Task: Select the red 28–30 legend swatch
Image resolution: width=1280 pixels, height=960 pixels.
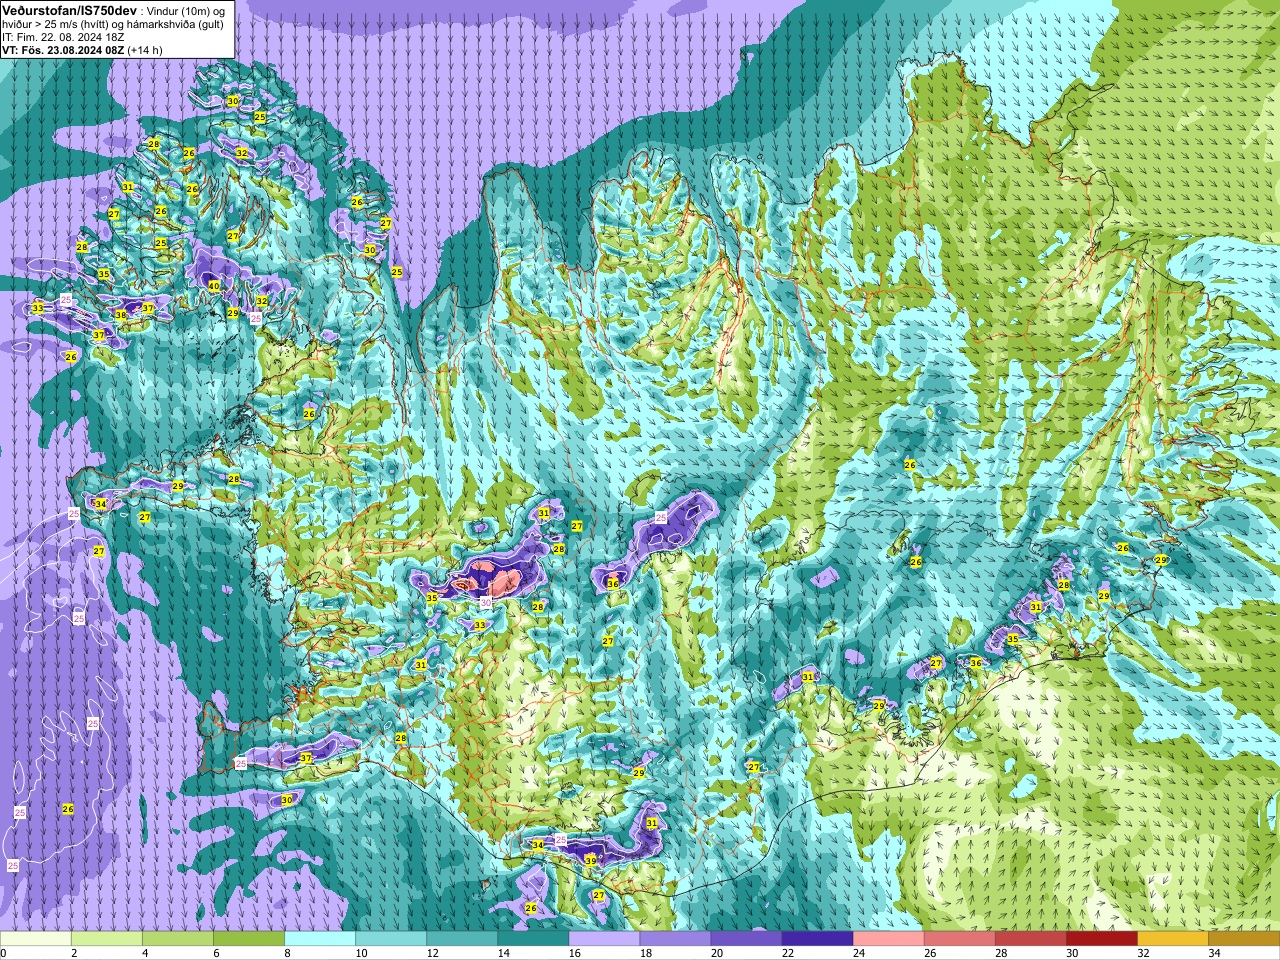Action: (x=1030, y=939)
